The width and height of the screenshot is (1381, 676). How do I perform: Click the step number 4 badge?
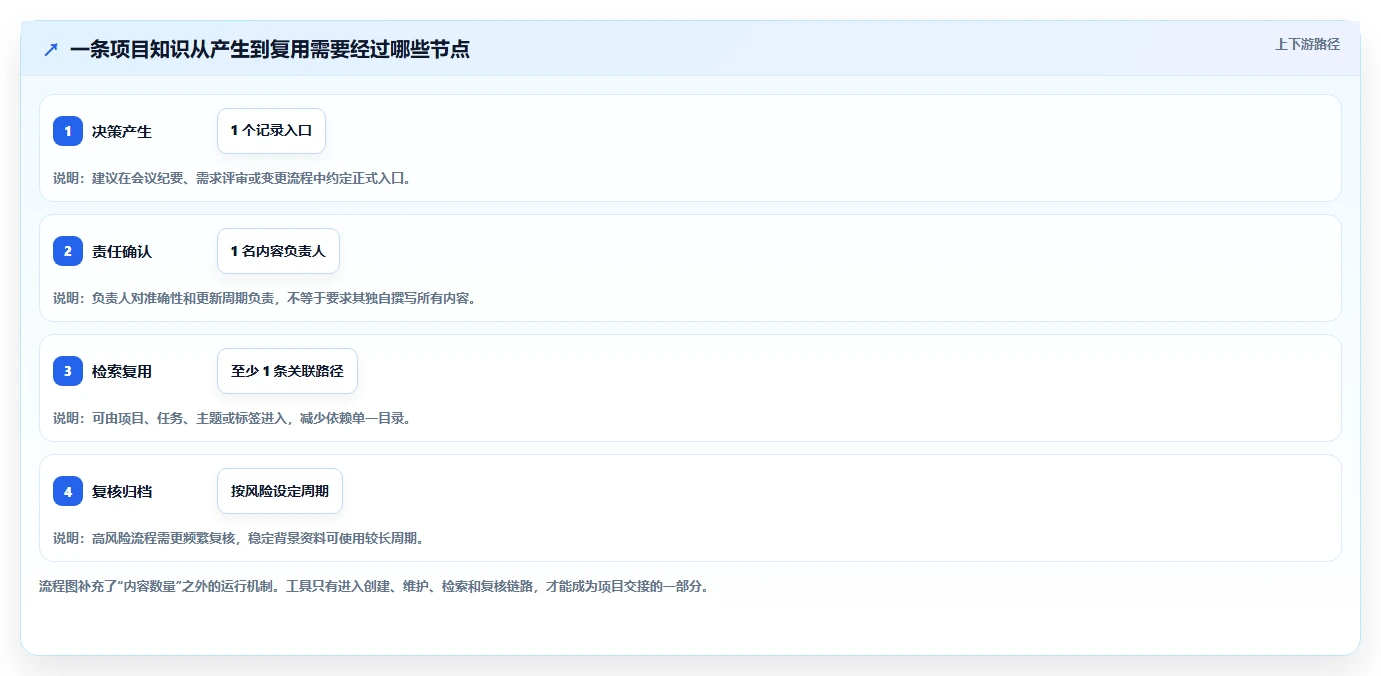[x=68, y=491]
